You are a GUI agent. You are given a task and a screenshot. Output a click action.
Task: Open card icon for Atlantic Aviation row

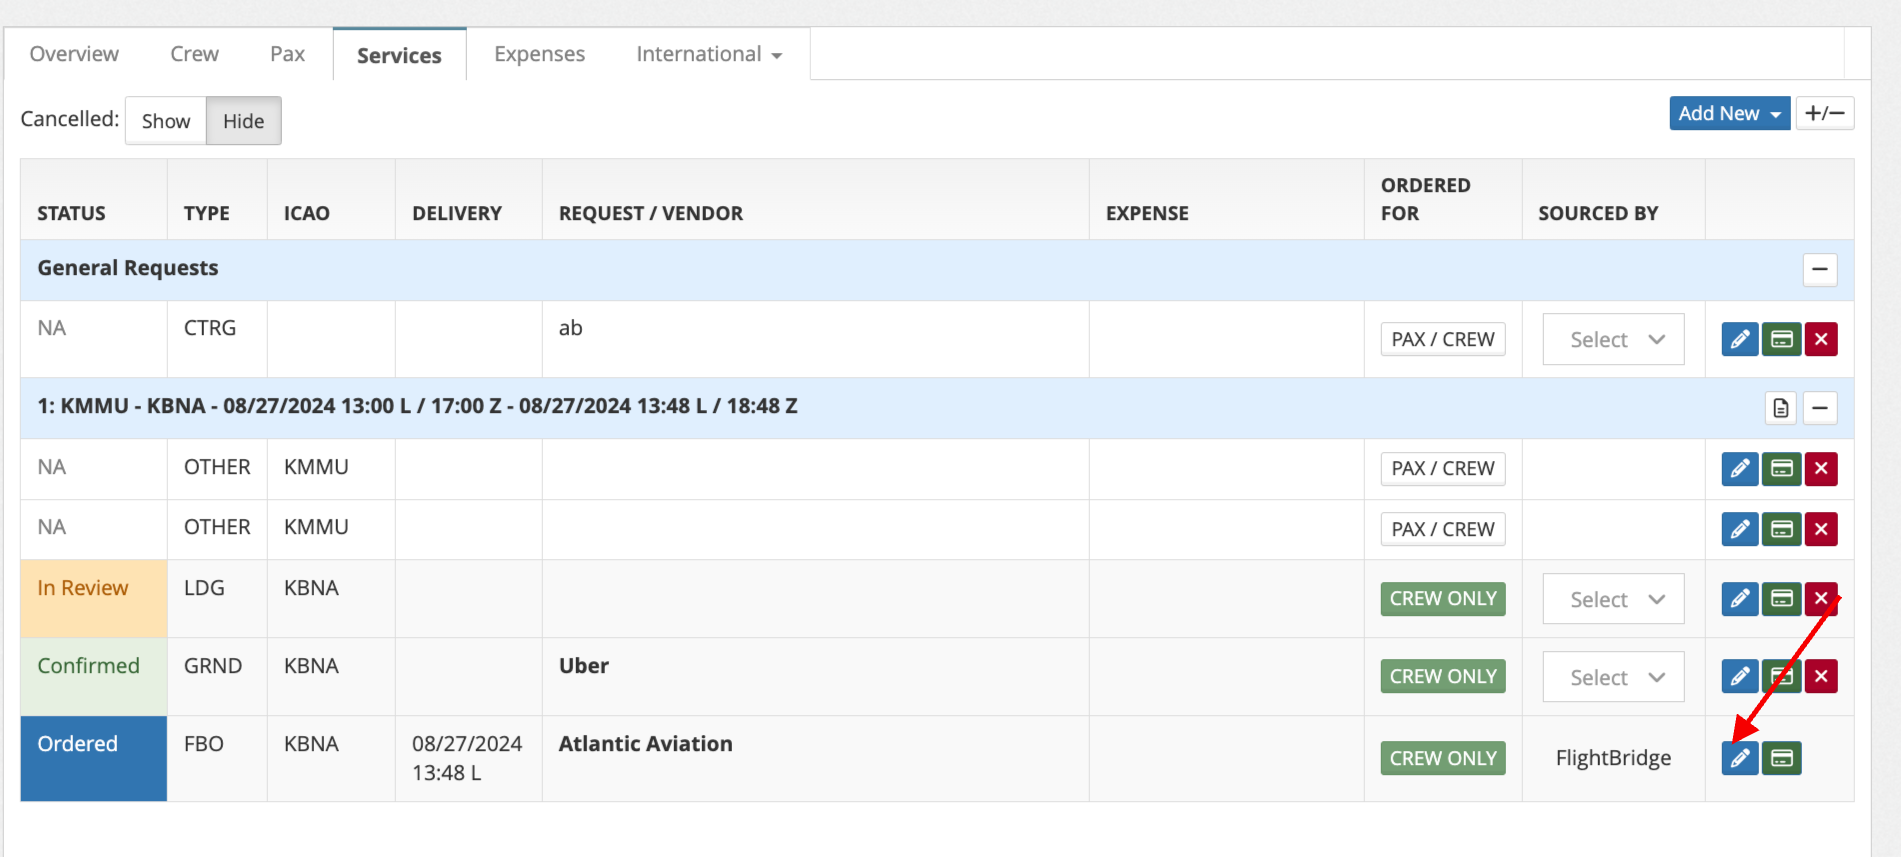tap(1781, 758)
